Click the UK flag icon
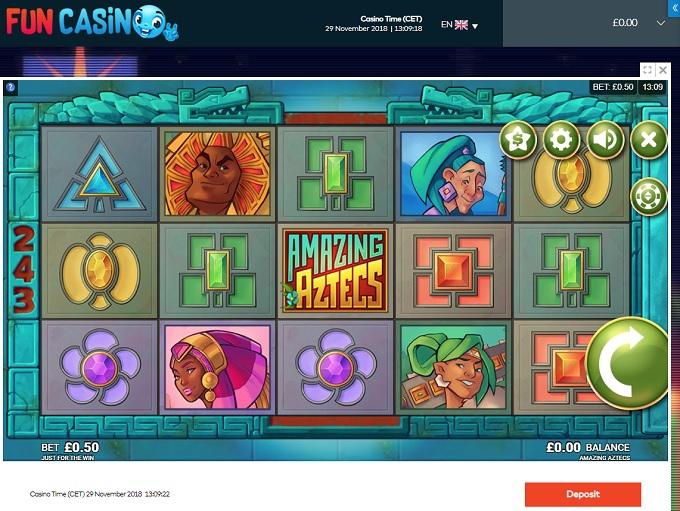Screen dimensions: 680x511 click(x=461, y=25)
